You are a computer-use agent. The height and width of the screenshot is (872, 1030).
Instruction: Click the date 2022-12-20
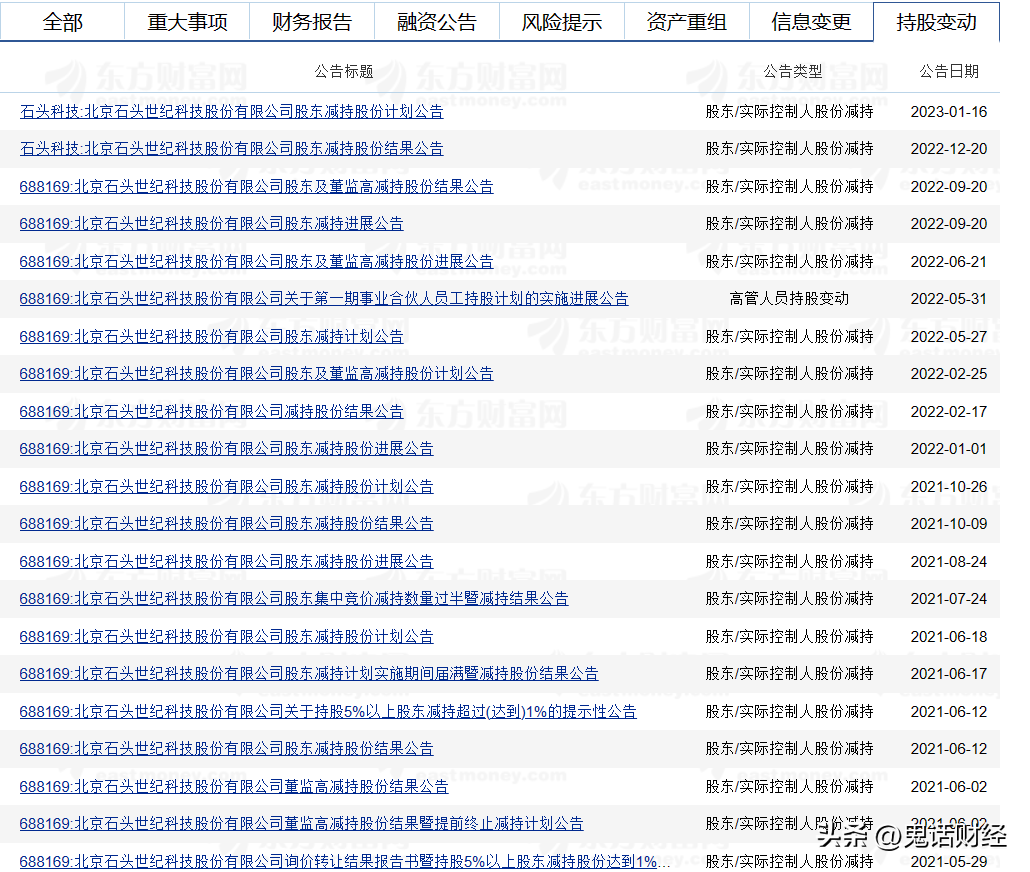949,149
